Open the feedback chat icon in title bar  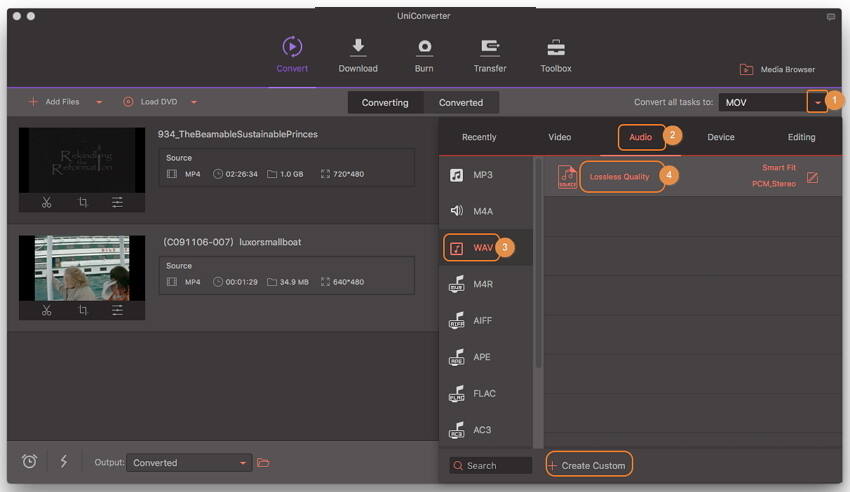(x=830, y=17)
